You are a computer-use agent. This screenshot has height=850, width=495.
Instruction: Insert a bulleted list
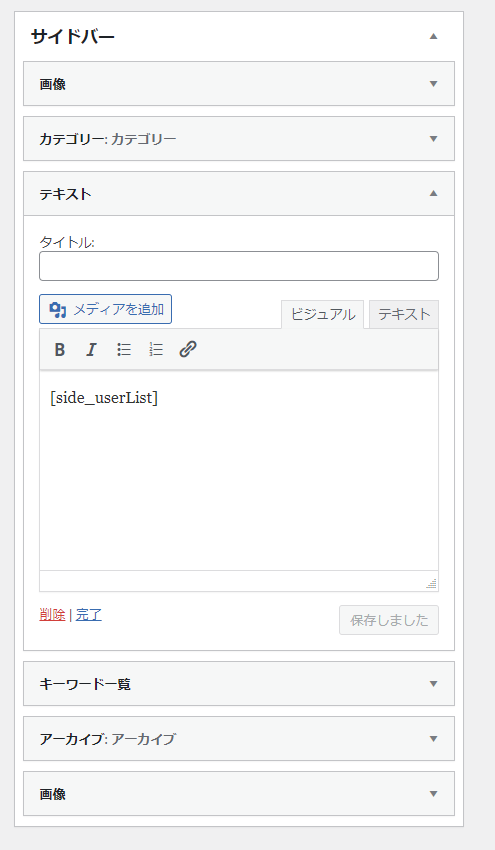pyautogui.click(x=124, y=350)
